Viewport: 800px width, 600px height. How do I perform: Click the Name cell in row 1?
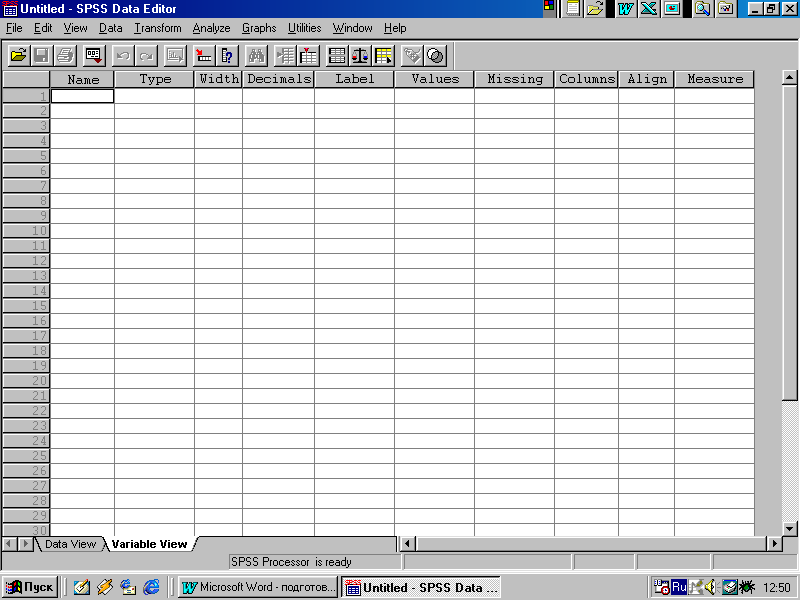(x=82, y=96)
